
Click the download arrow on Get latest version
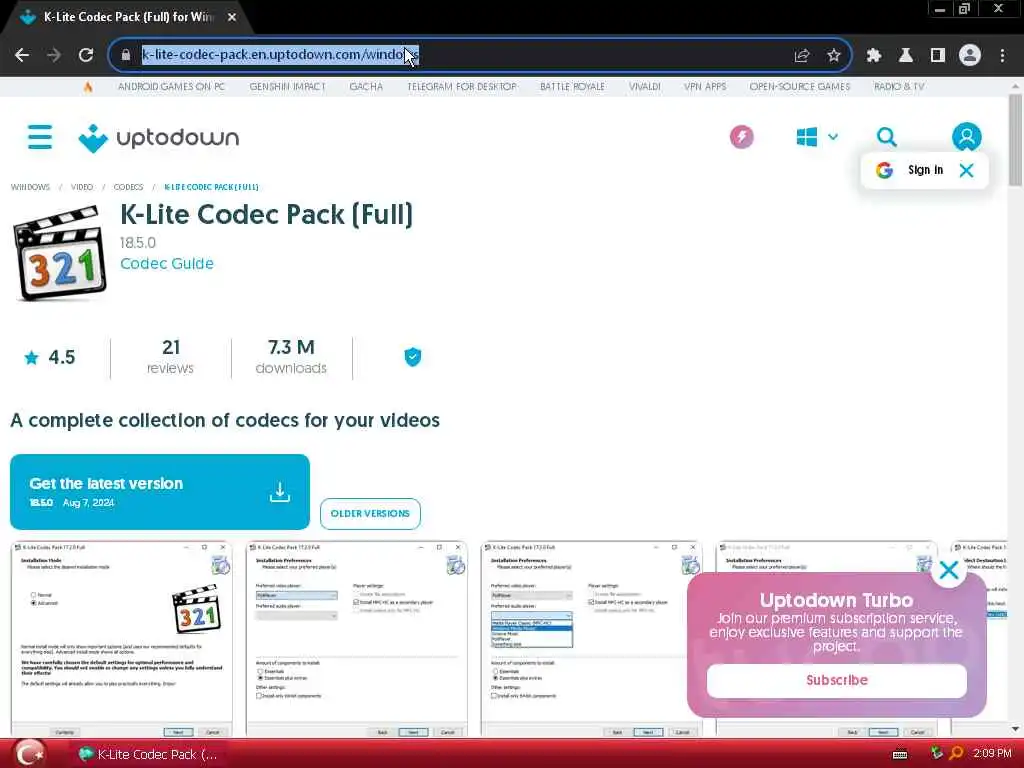click(x=280, y=492)
